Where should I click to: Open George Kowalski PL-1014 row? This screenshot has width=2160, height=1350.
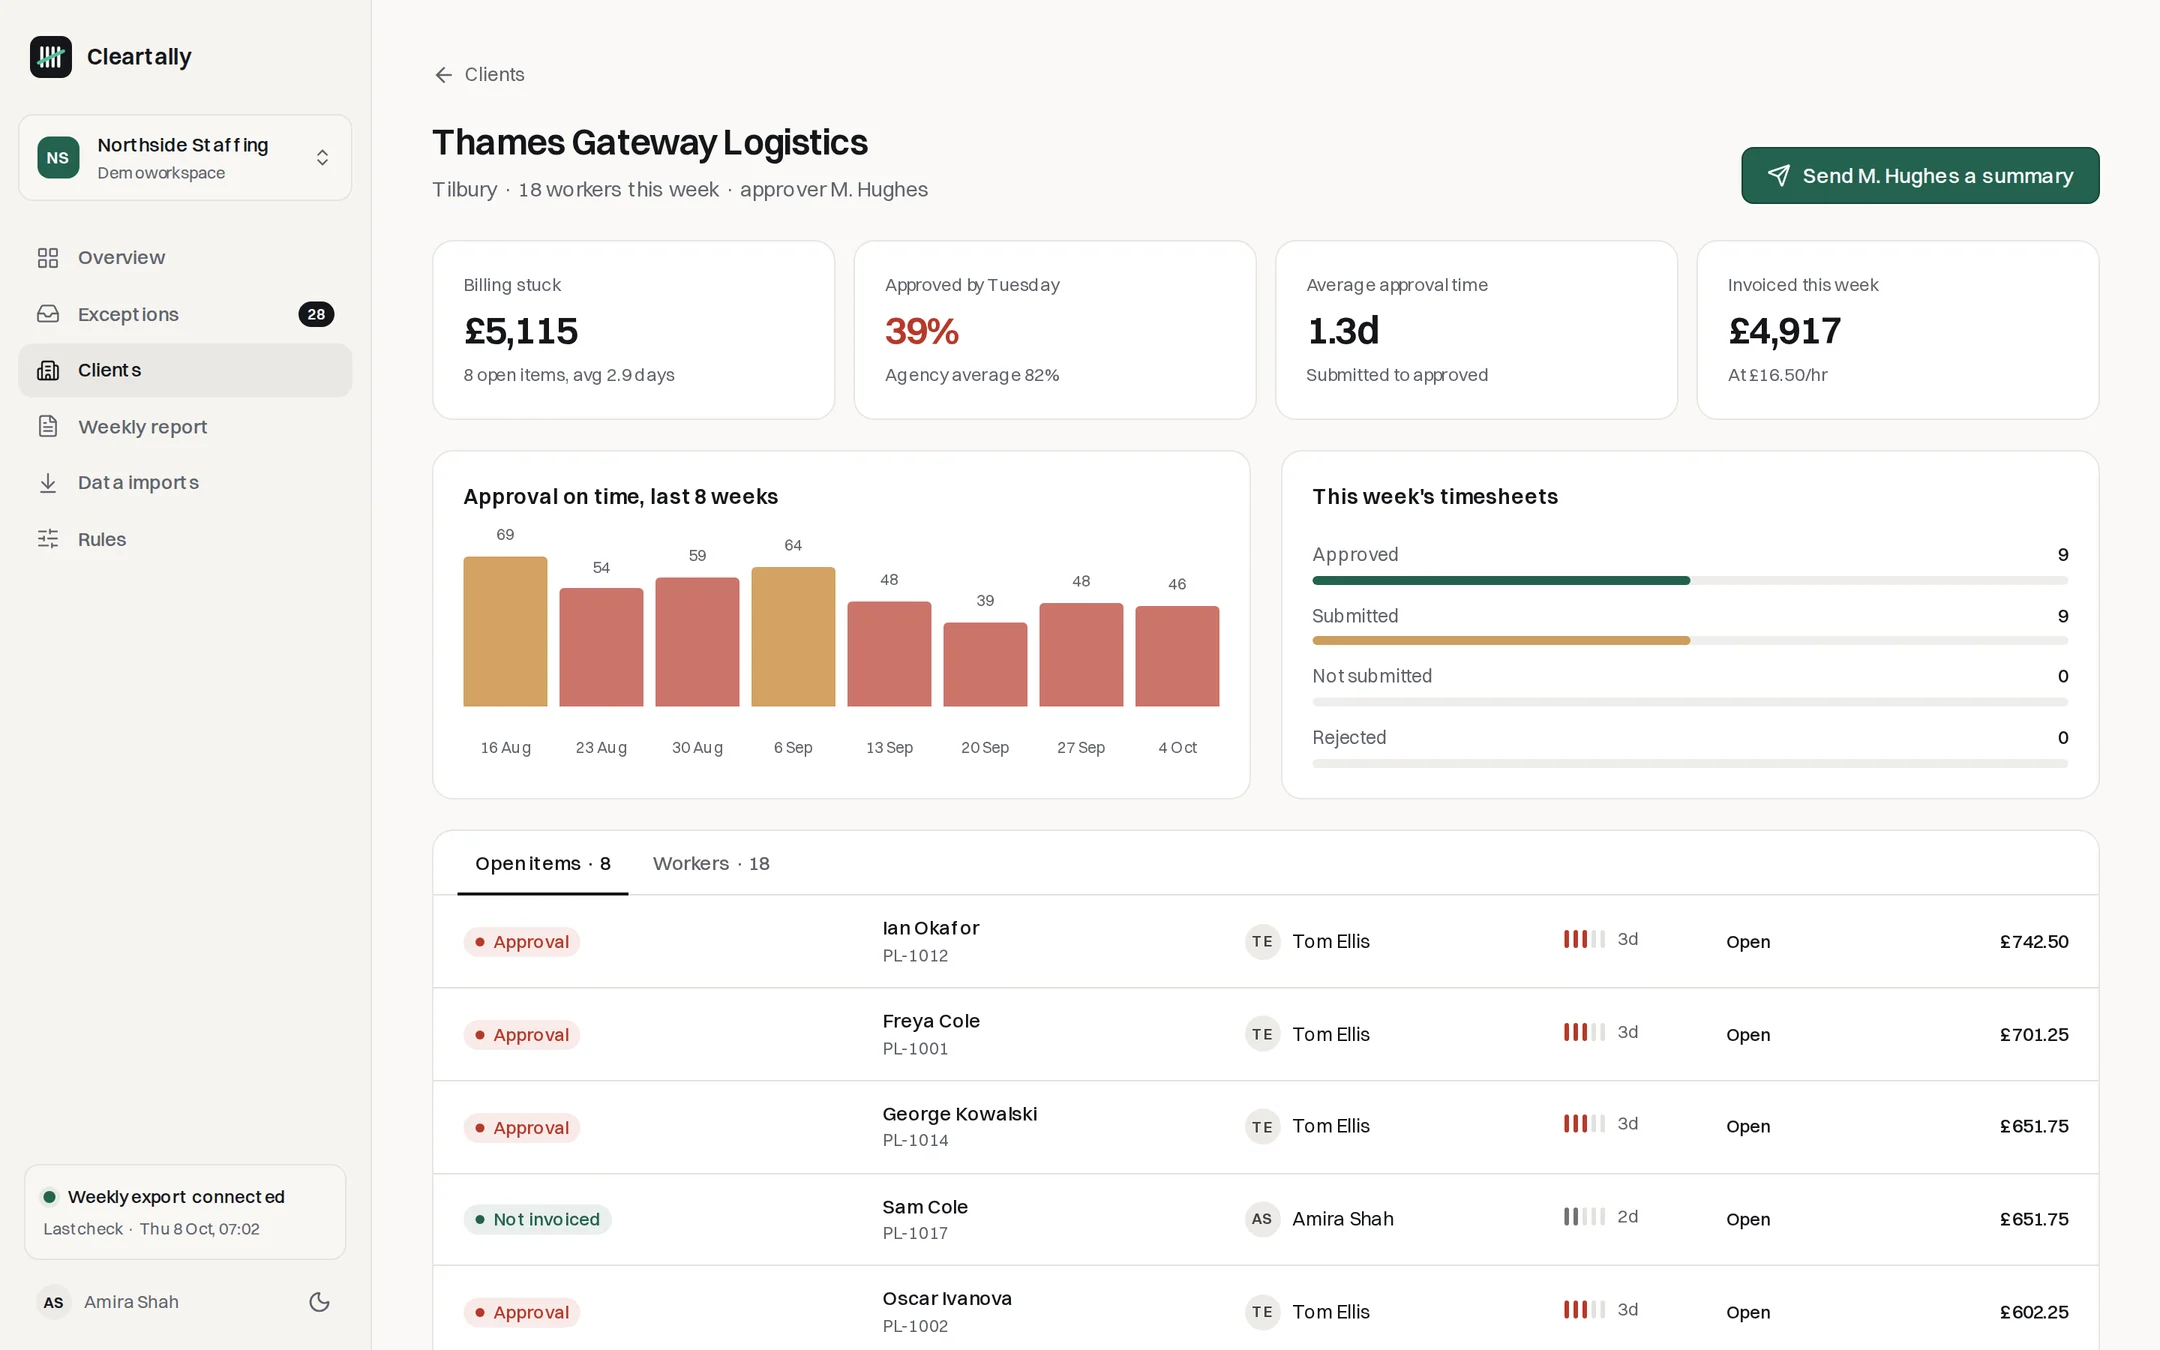tap(1265, 1127)
